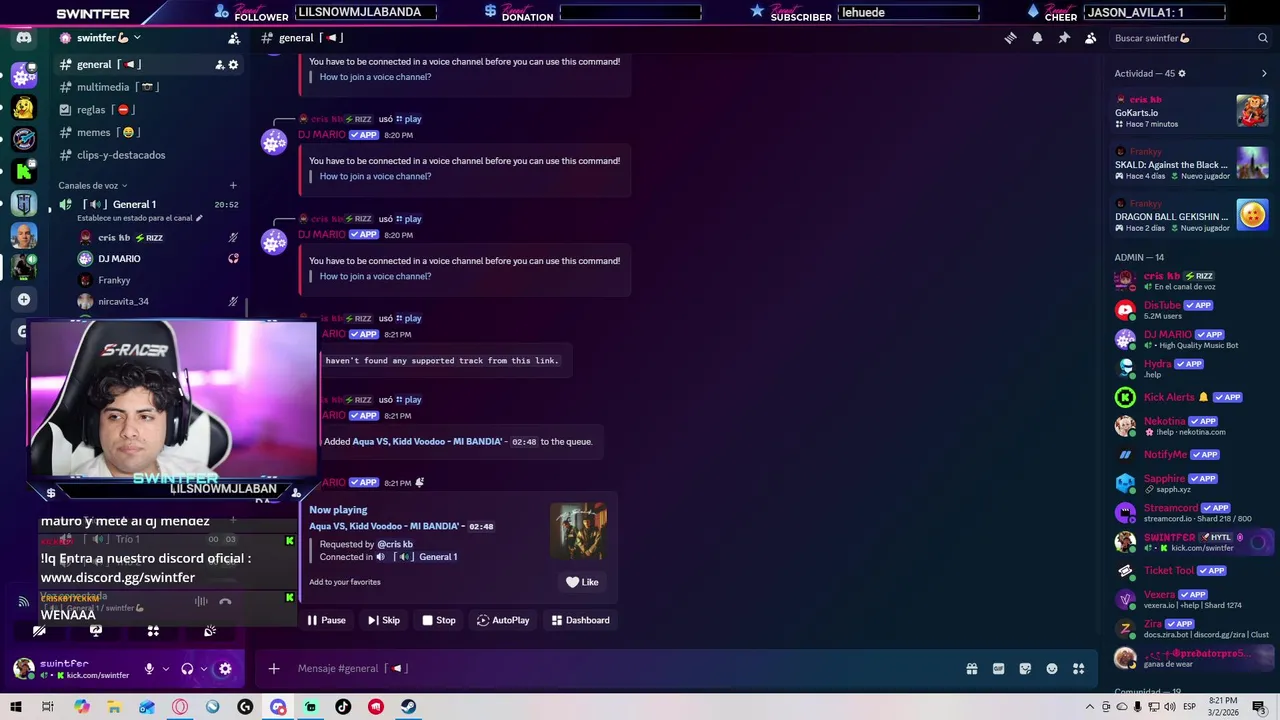Screen dimensions: 1280x720
Task: Toggle camera on in voice panel
Action: [x=39, y=631]
